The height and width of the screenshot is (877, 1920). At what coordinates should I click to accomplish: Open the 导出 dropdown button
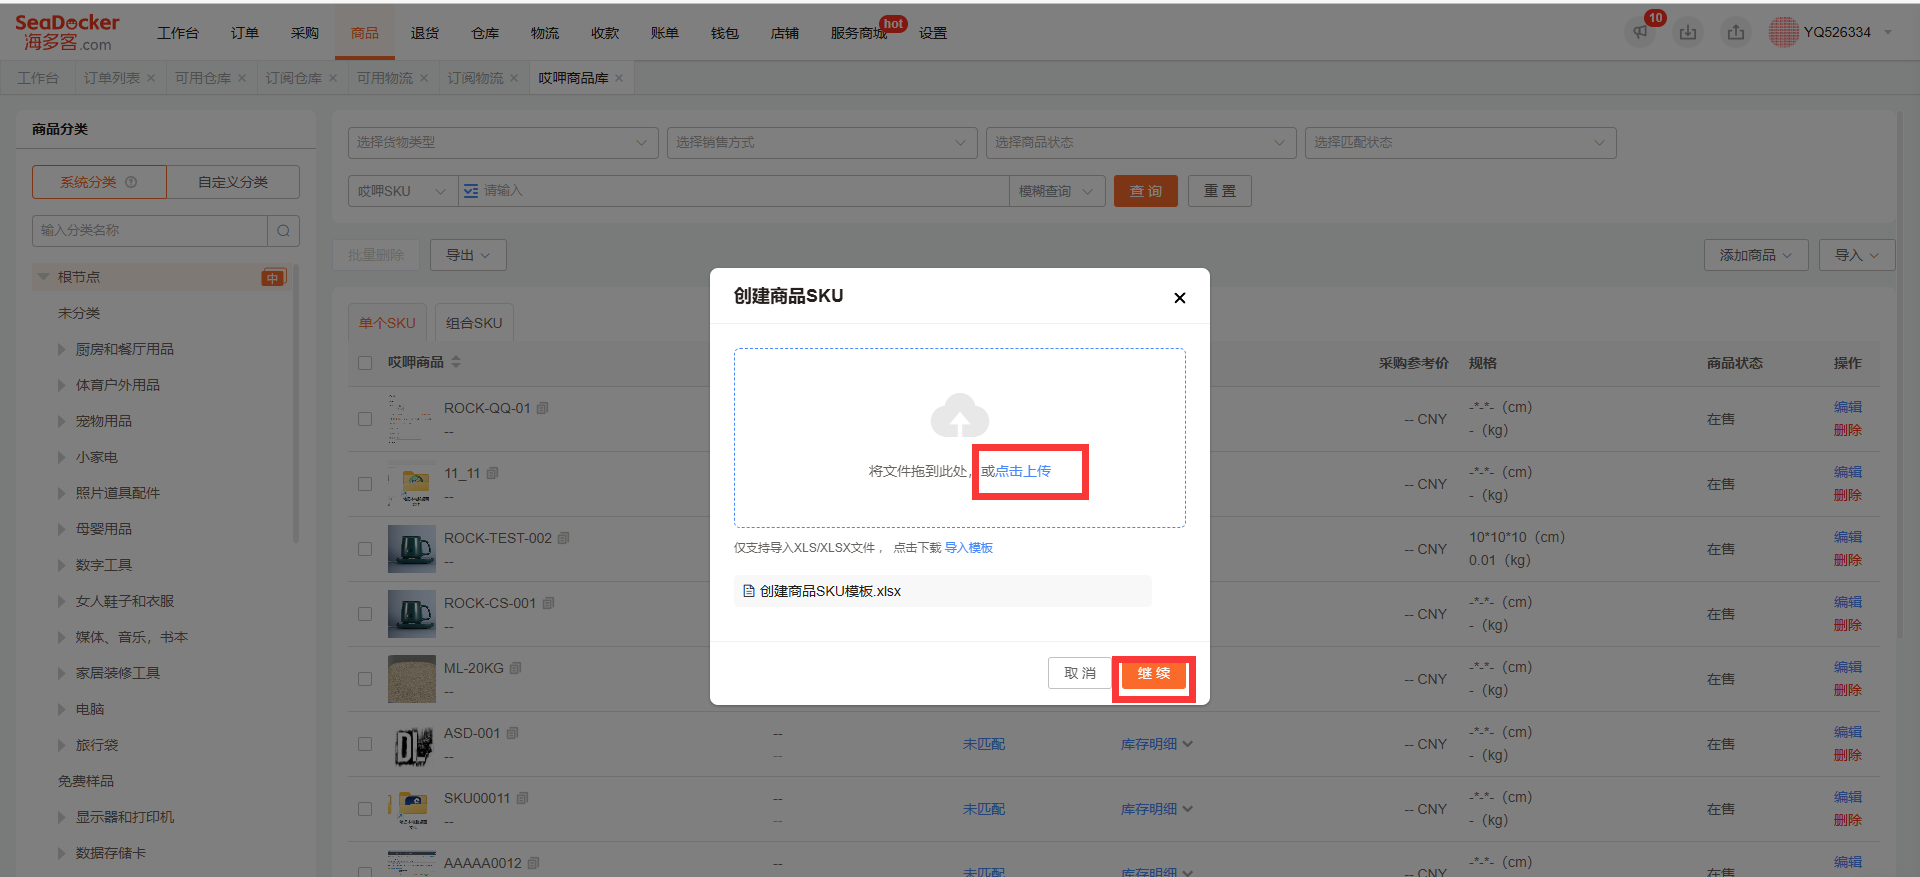468,255
